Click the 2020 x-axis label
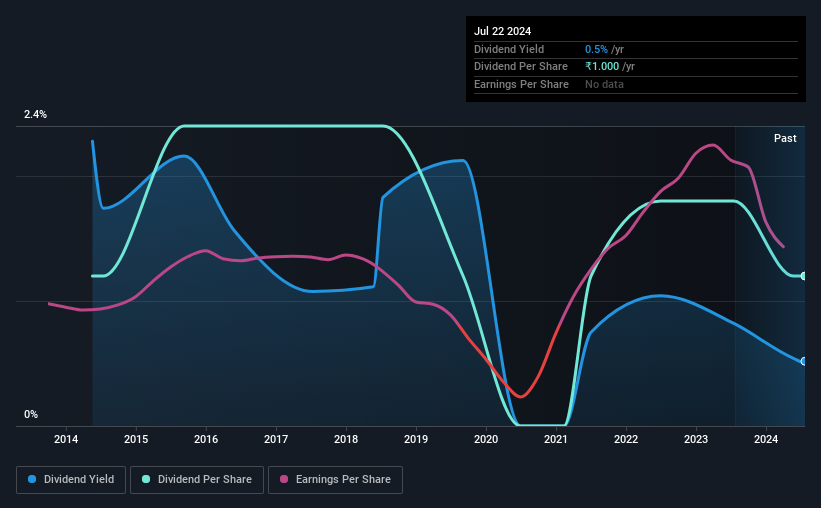This screenshot has width=821, height=508. point(486,439)
